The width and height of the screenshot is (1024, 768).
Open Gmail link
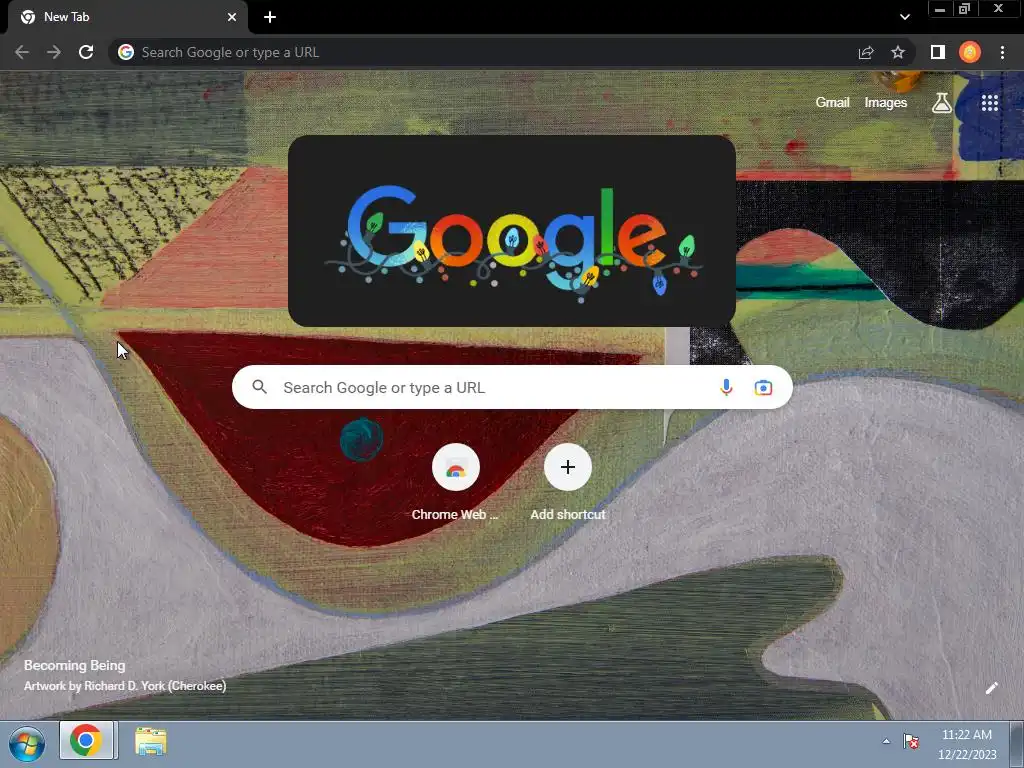832,103
